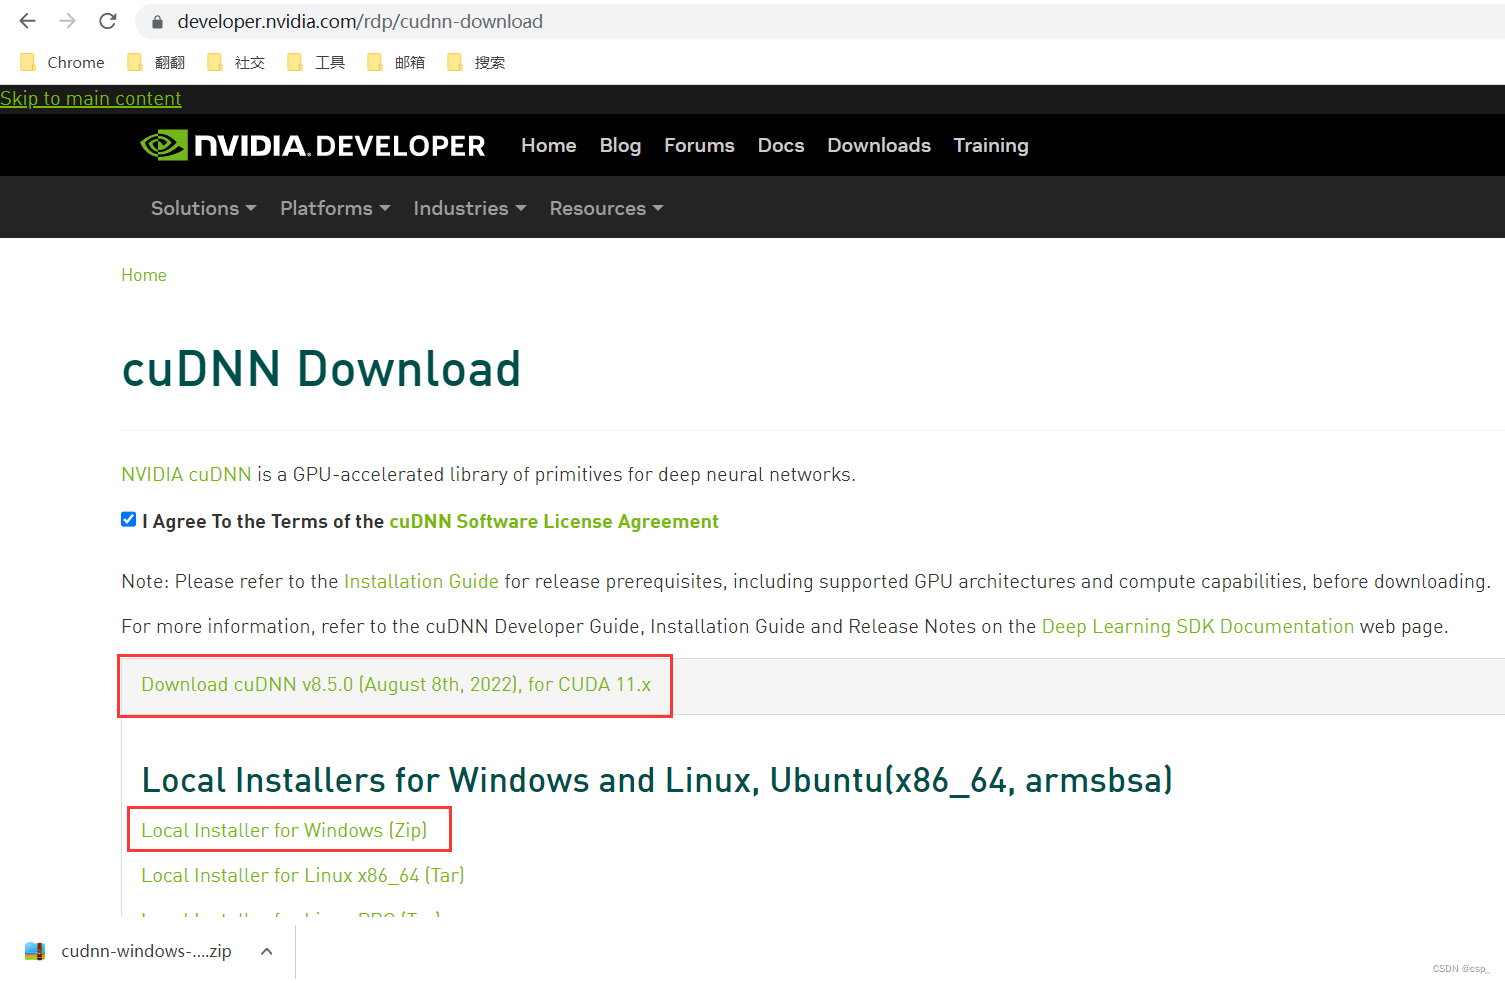Open the Installation Guide link
This screenshot has height=983, width=1505.
[421, 581]
